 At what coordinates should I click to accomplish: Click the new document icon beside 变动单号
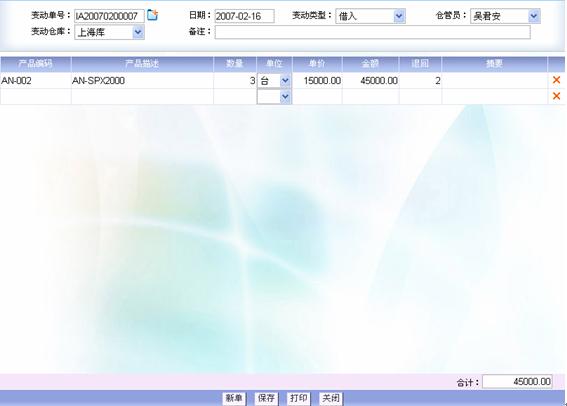[153, 15]
